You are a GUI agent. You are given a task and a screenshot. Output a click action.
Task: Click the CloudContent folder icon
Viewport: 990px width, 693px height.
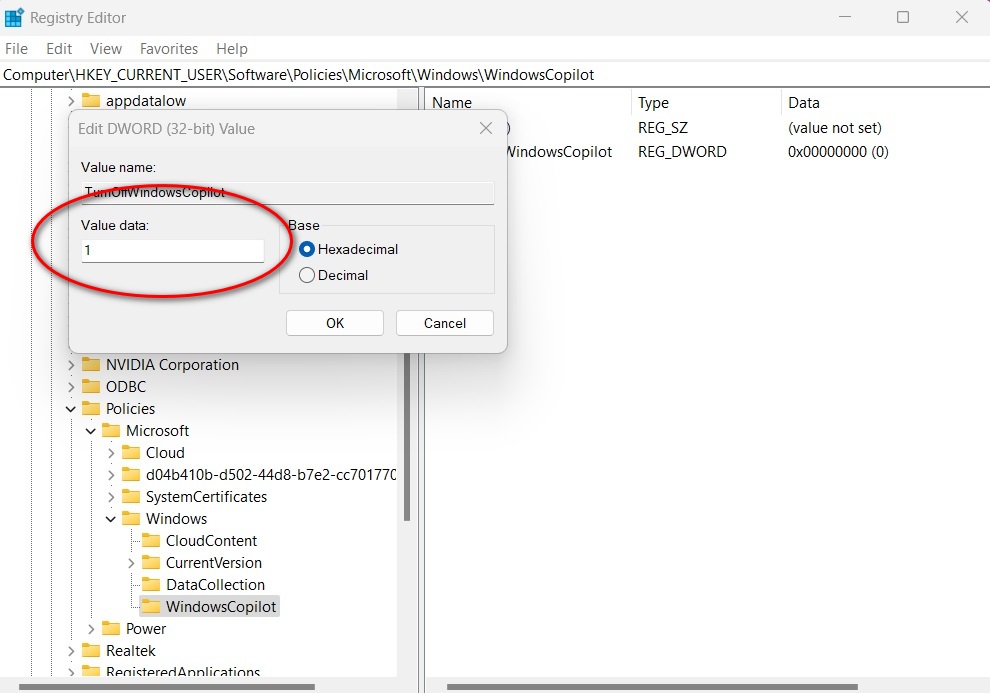click(x=151, y=541)
